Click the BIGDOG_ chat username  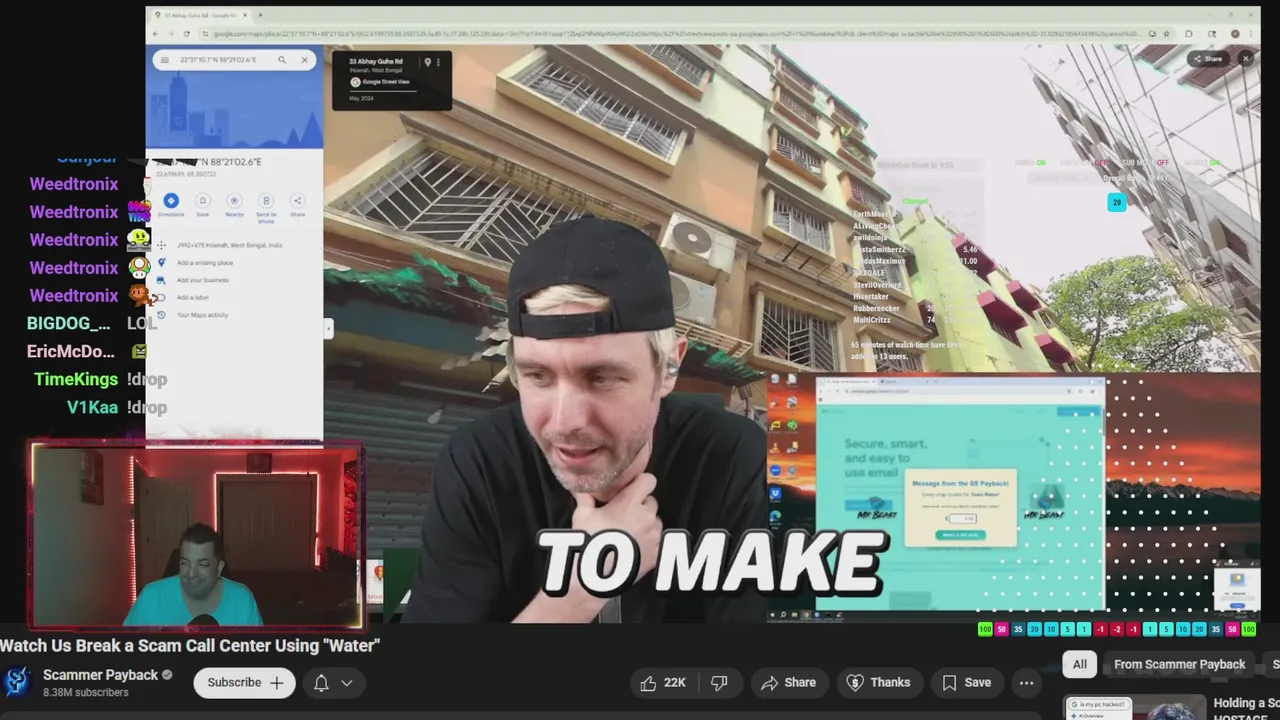pyautogui.click(x=68, y=324)
